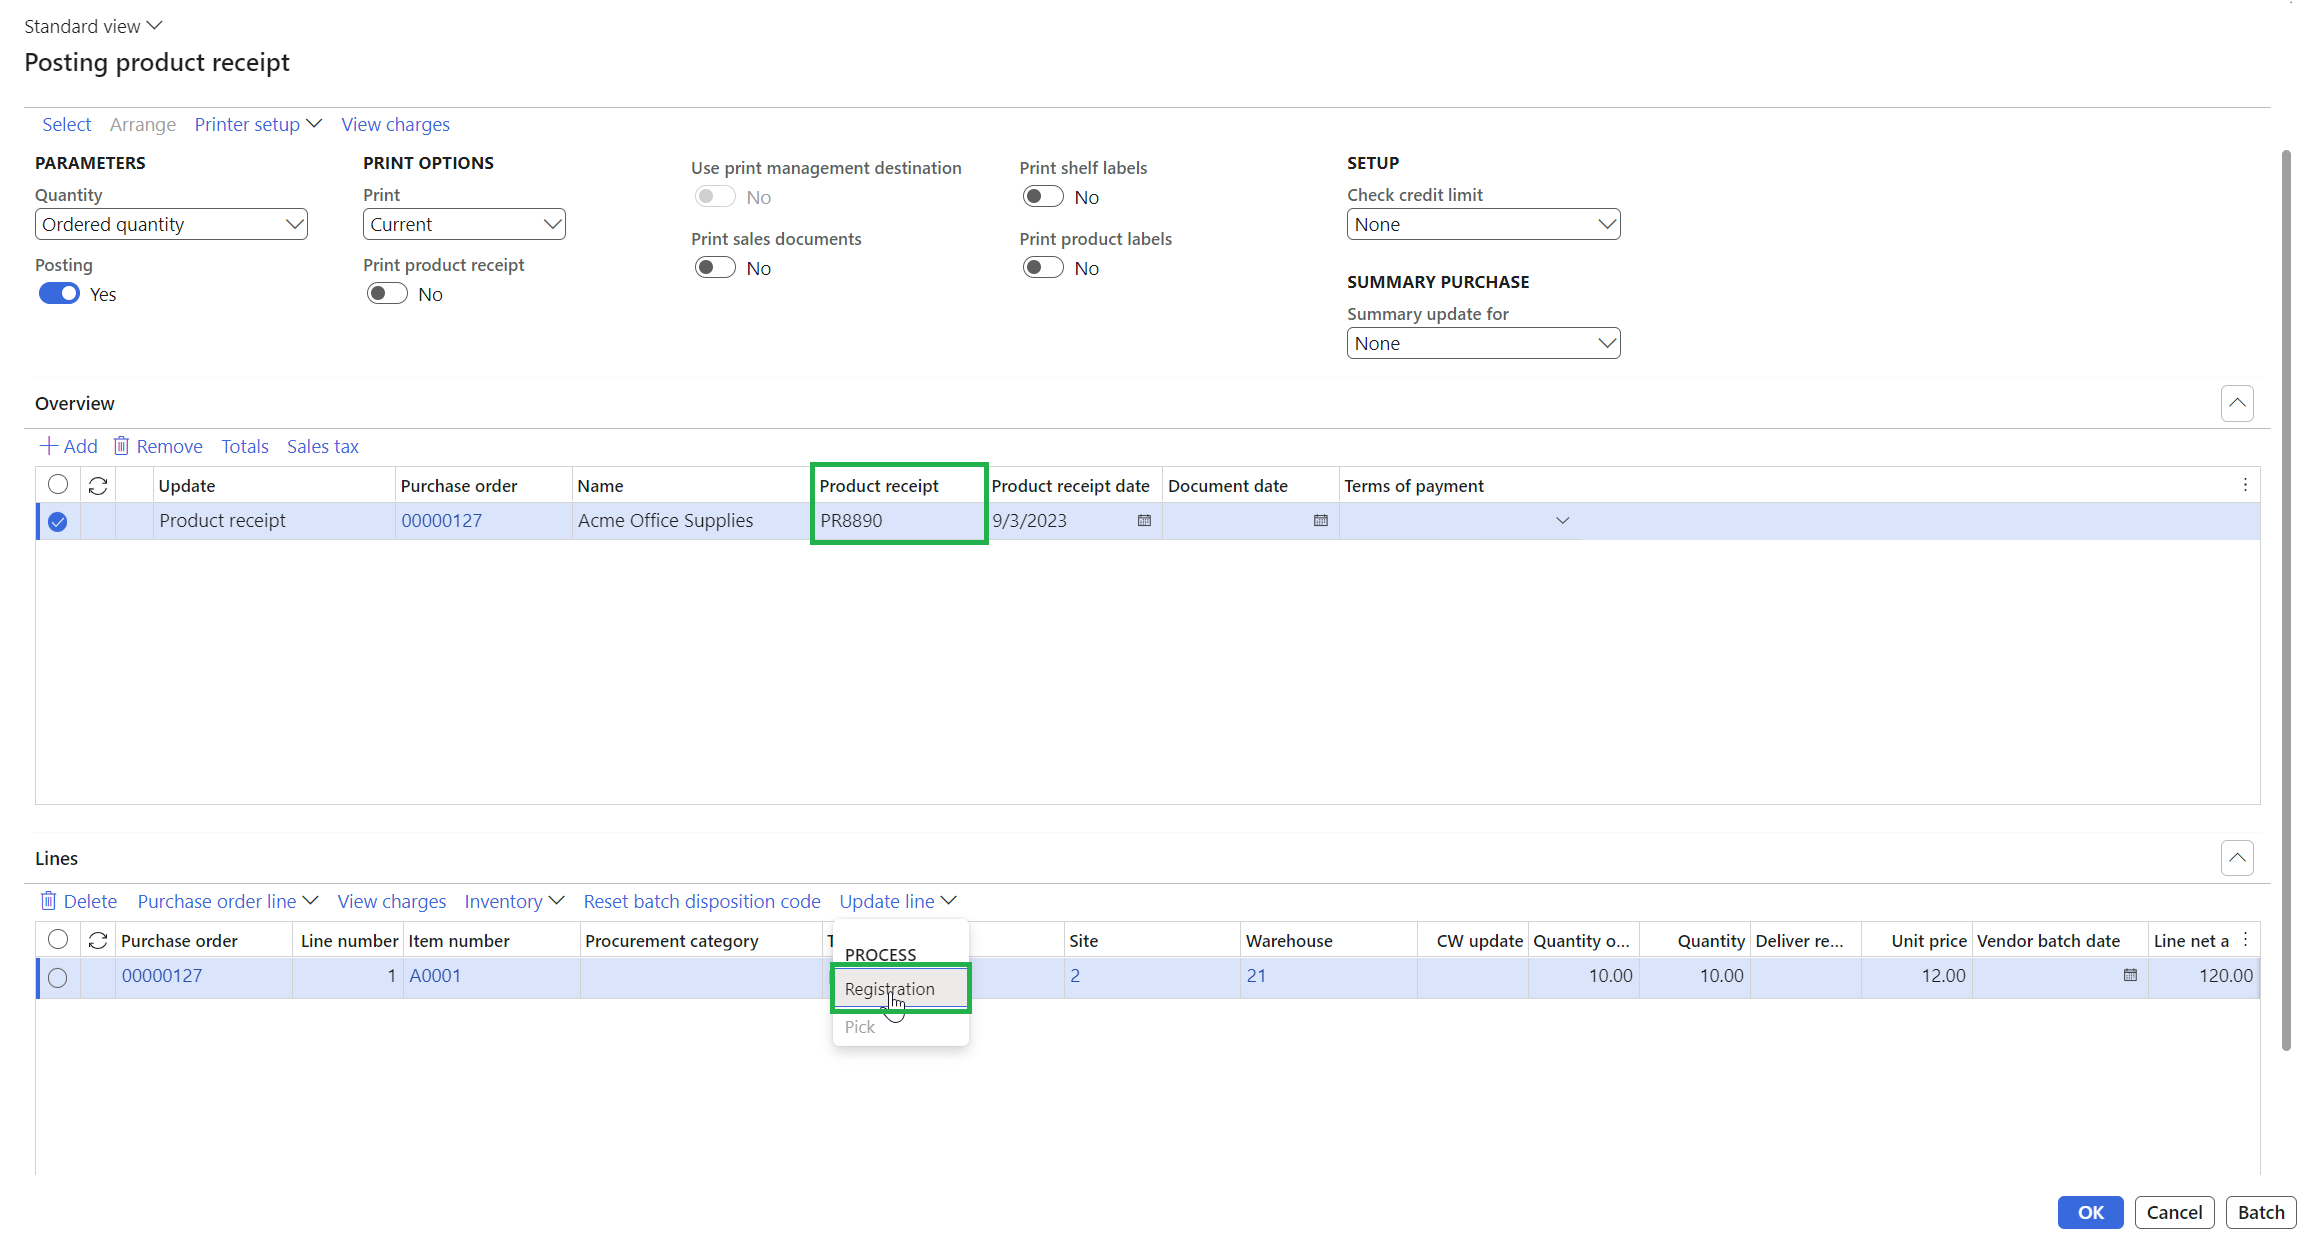Viewport: 2306px width, 1242px height.
Task: Toggle Print product receipt switch
Action: (387, 293)
